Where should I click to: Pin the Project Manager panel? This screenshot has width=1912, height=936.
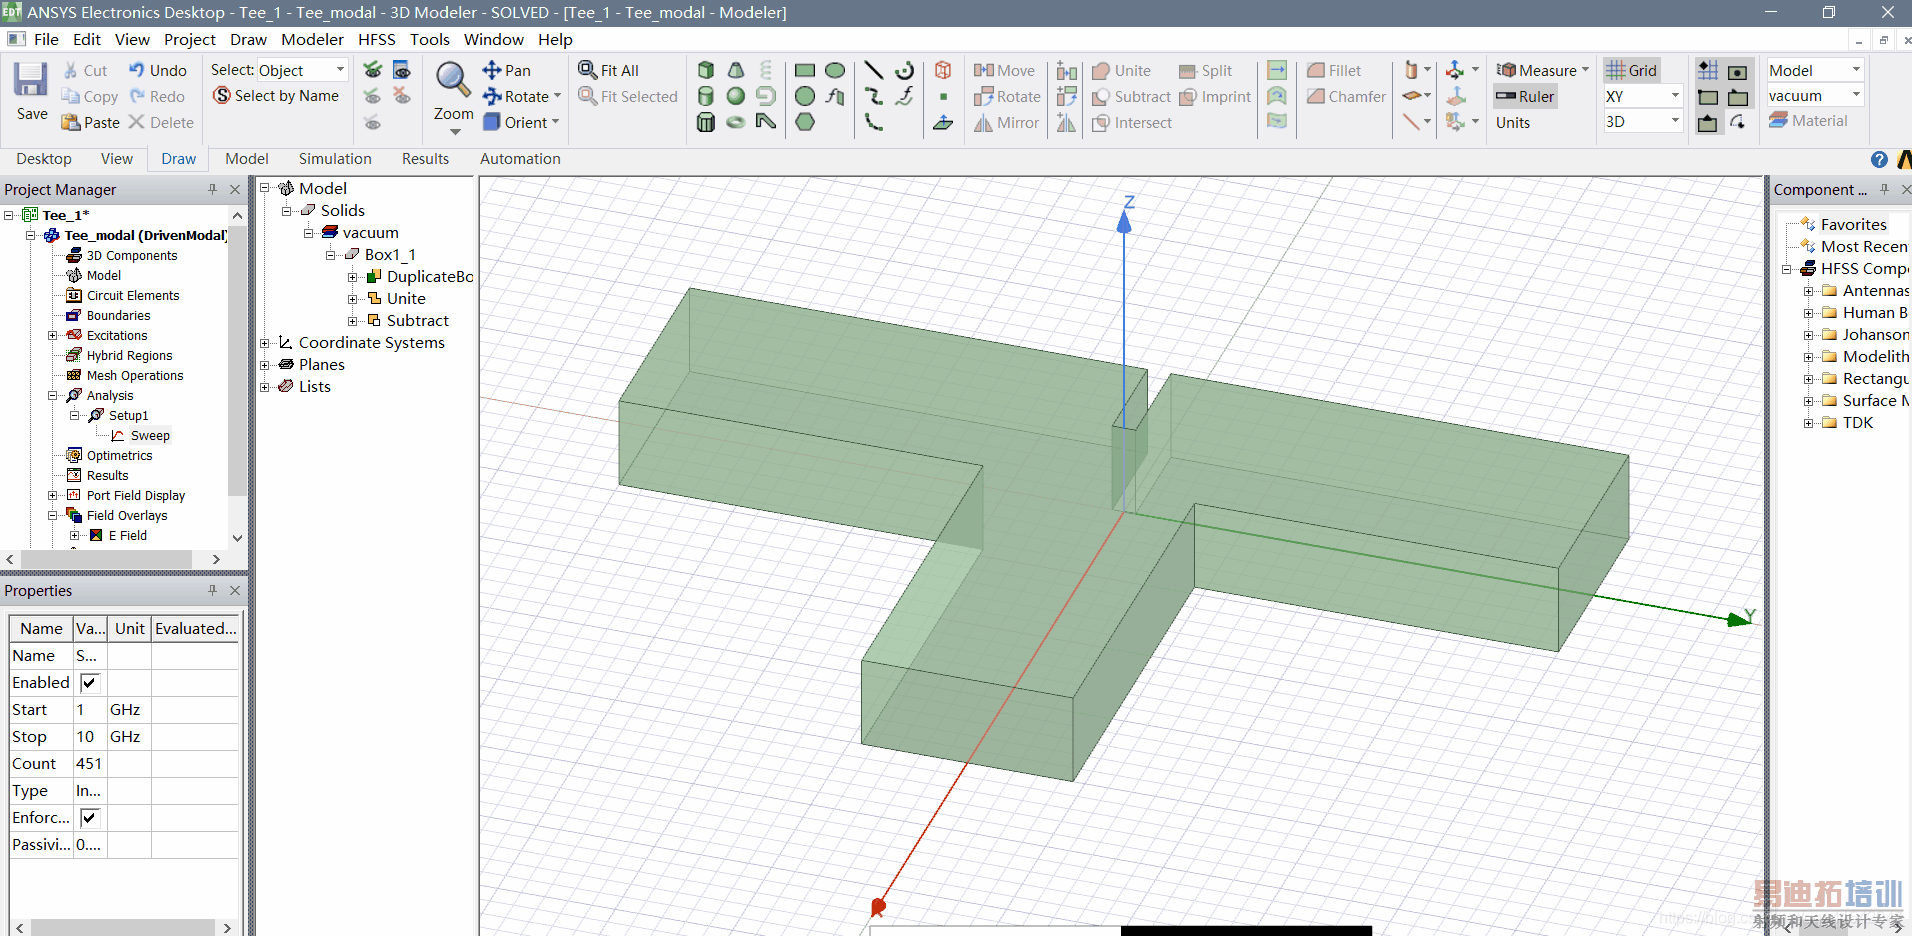(x=212, y=189)
